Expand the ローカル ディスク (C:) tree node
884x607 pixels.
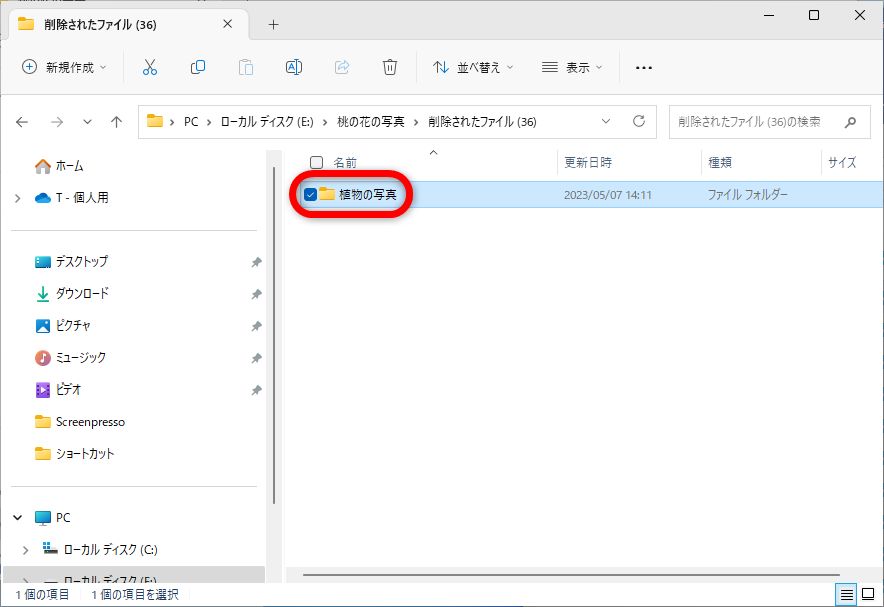click(x=24, y=550)
